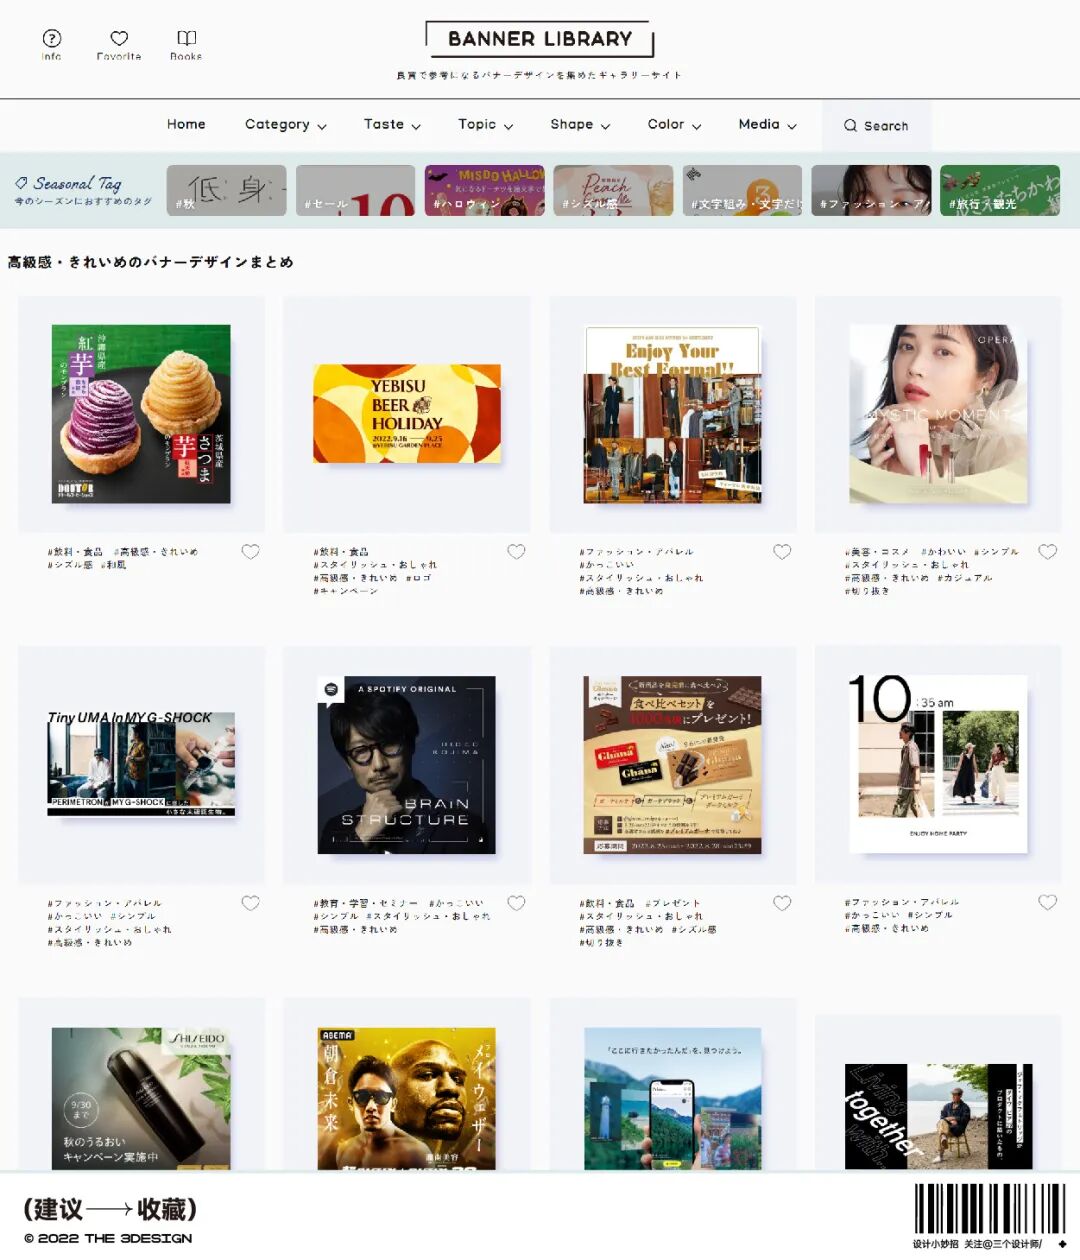The height and width of the screenshot is (1260, 1080).
Task: Select the #秋 seasonal tag
Action: (x=226, y=190)
